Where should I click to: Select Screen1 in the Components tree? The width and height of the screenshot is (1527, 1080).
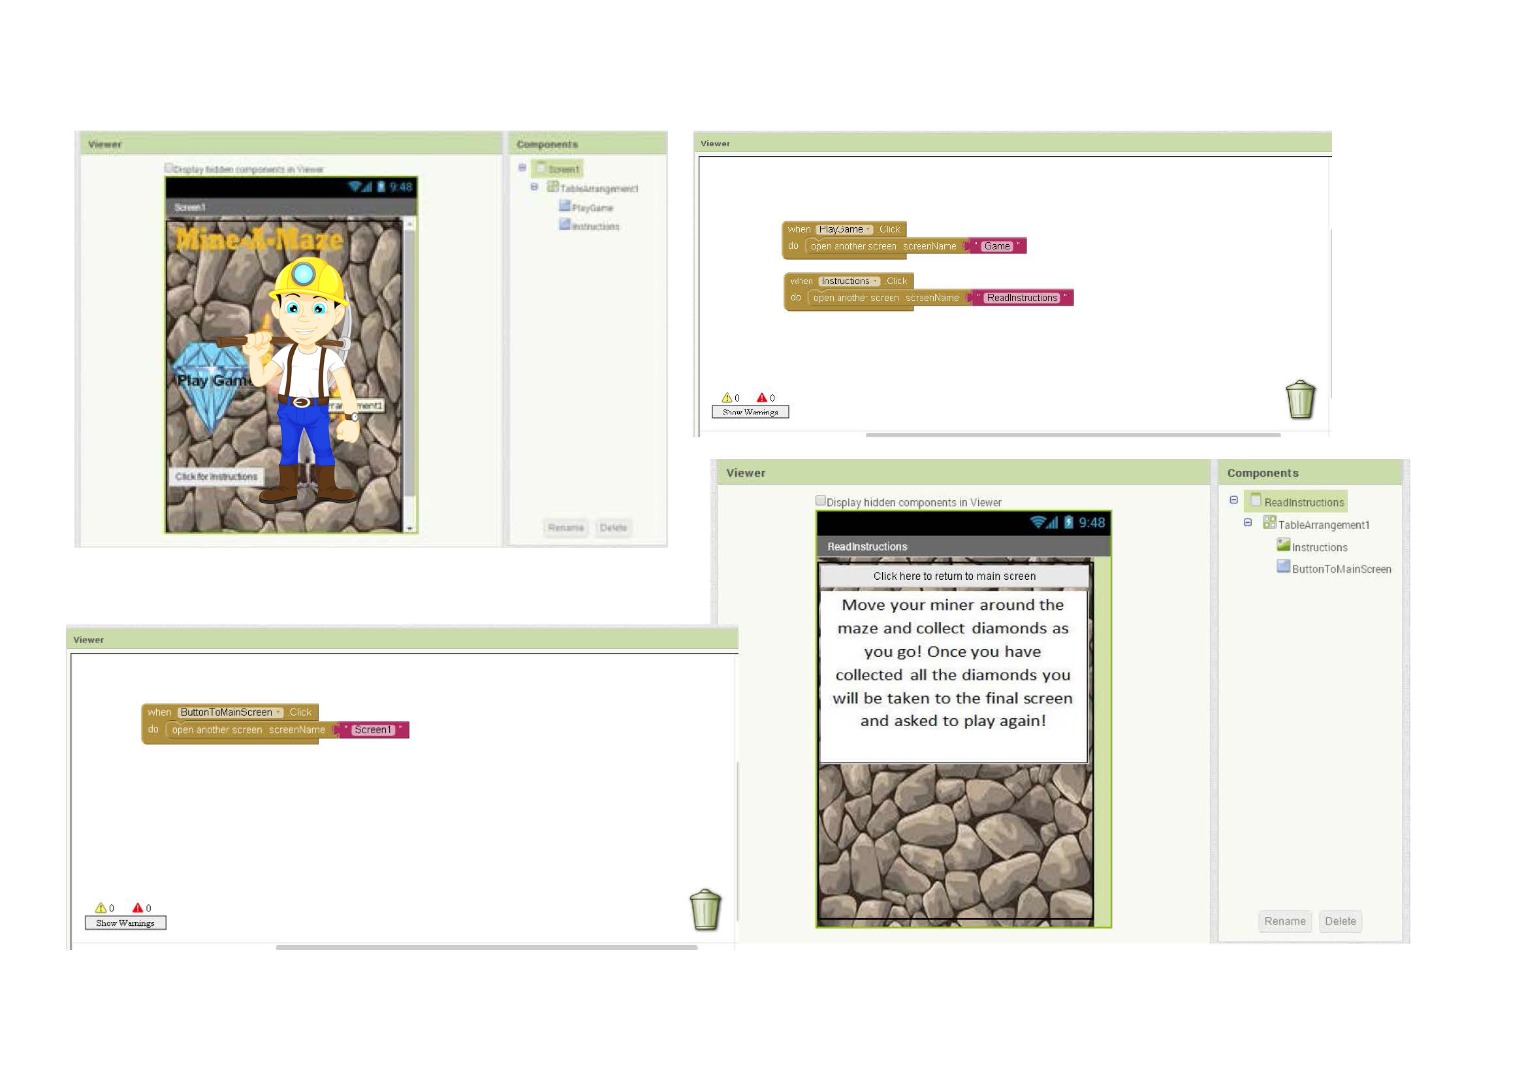pos(564,169)
